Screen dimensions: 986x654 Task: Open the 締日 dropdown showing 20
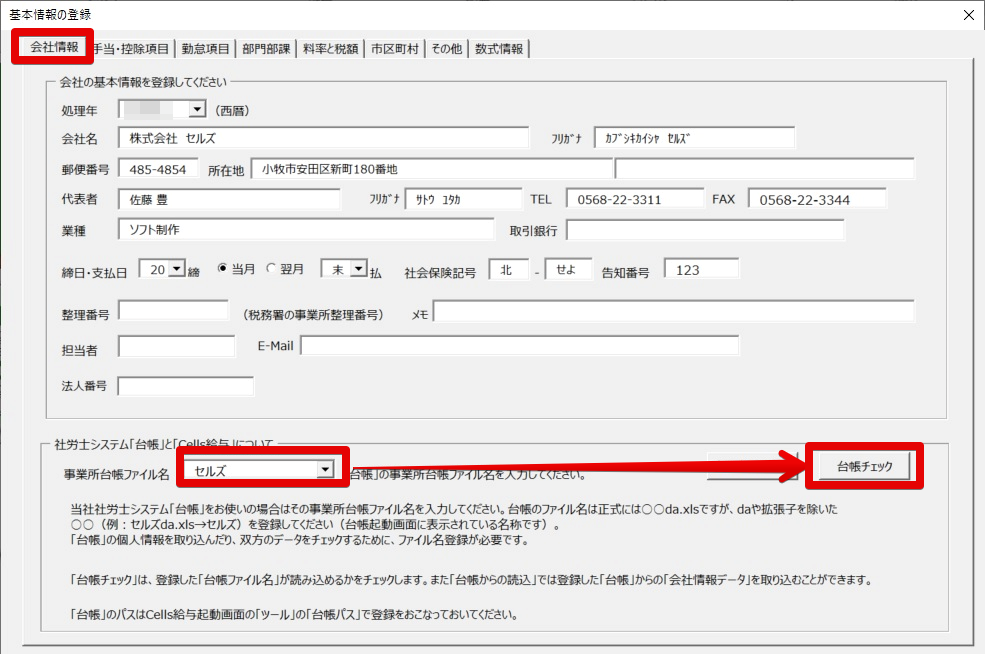click(177, 269)
